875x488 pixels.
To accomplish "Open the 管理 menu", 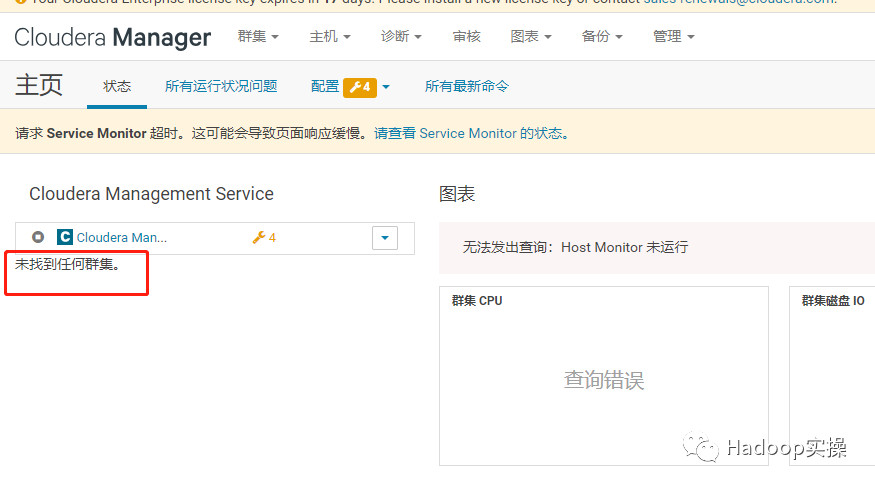I will click(674, 37).
